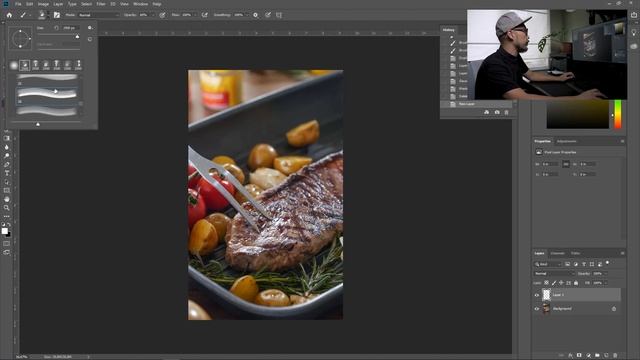Click the width W input field
This screenshot has width=640, height=360.
tap(550, 164)
